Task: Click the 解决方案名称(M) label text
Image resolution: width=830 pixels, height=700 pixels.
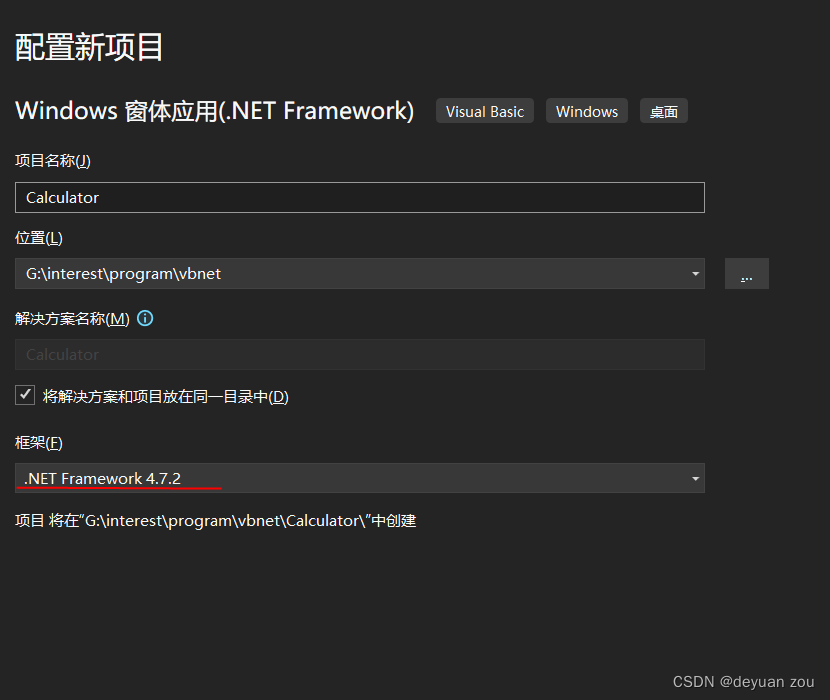Action: point(70,317)
